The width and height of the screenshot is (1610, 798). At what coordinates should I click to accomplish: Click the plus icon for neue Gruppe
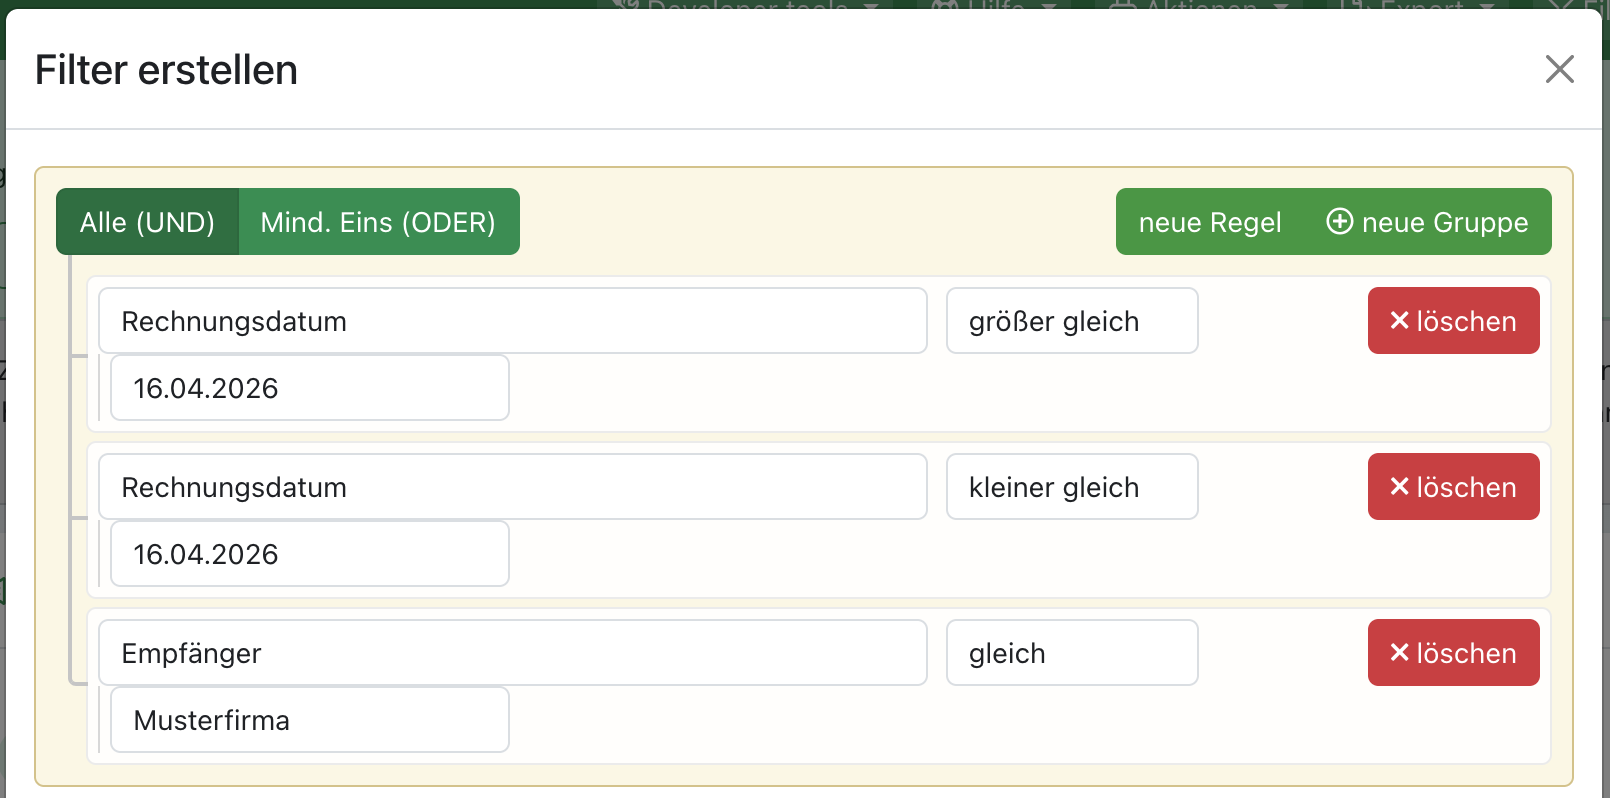coord(1339,221)
